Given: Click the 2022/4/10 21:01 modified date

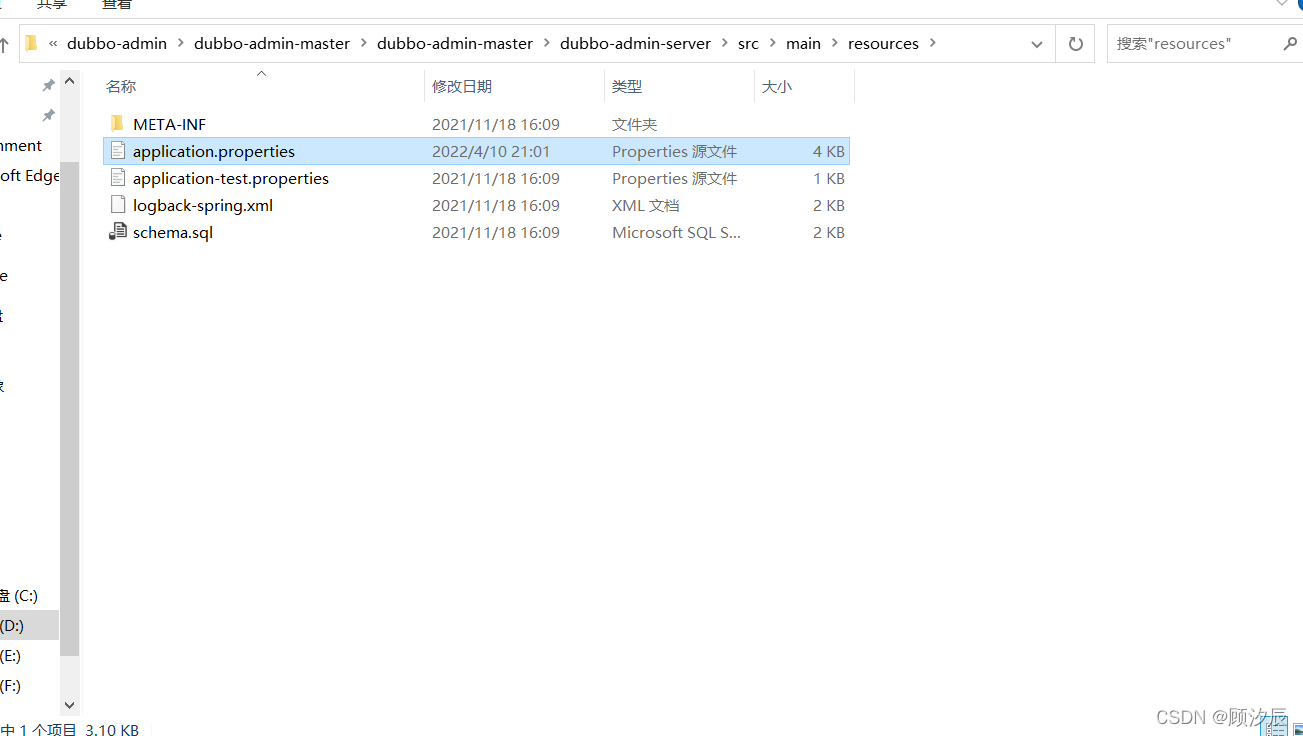Looking at the screenshot, I should (491, 151).
